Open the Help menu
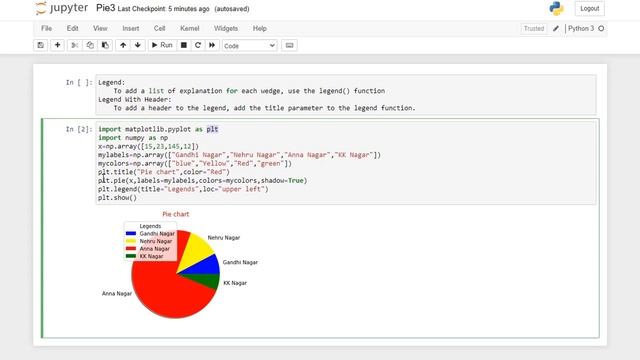Image resolution: width=640 pixels, height=360 pixels. point(260,29)
